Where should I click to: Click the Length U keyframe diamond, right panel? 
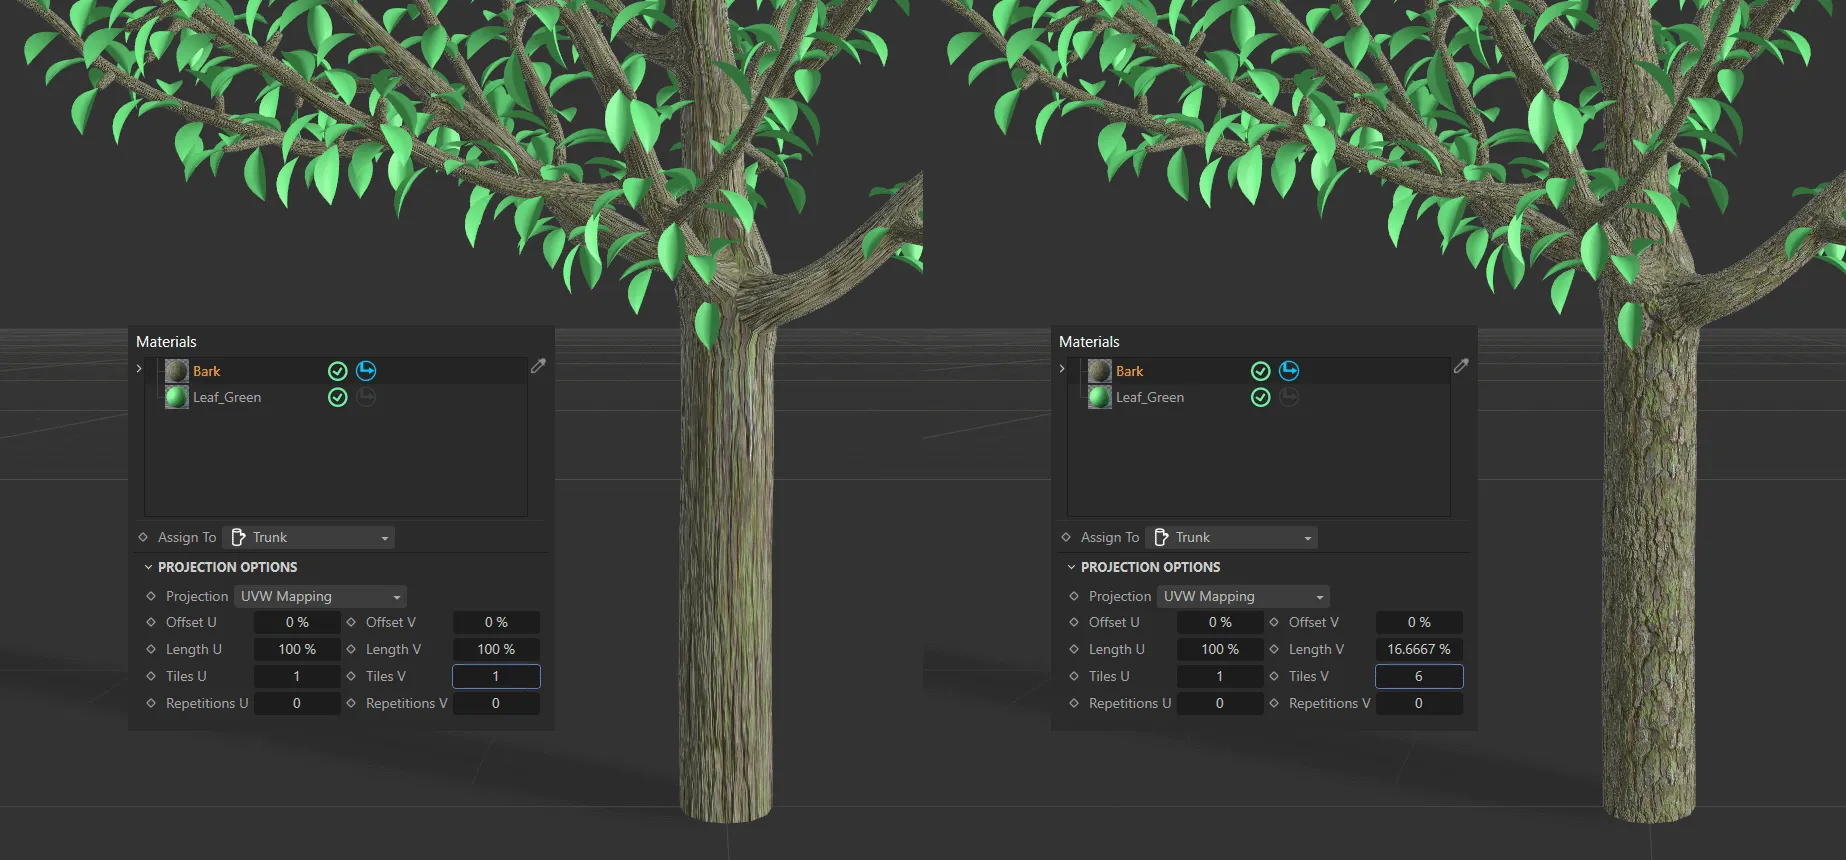[x=1074, y=649]
